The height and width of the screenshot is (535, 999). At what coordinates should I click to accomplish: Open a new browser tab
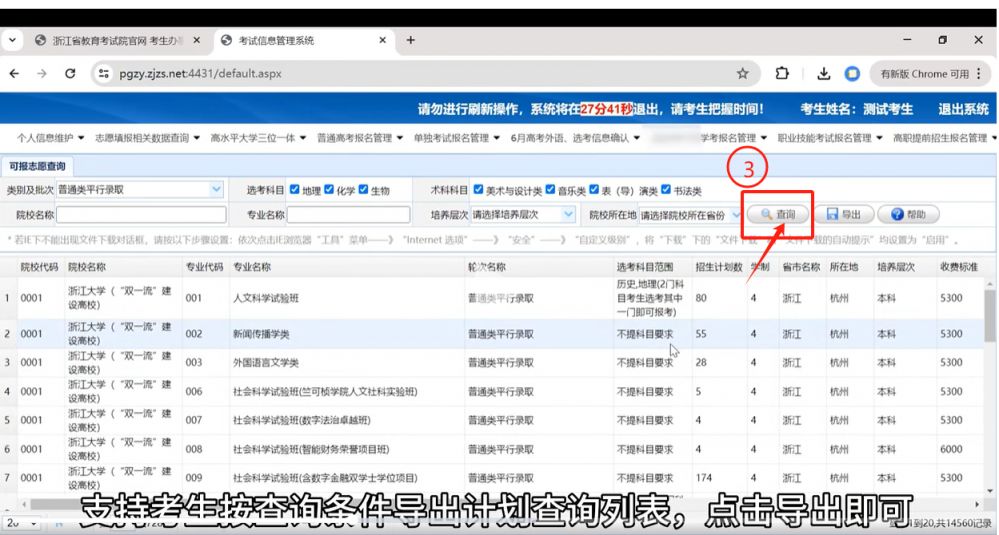click(411, 40)
